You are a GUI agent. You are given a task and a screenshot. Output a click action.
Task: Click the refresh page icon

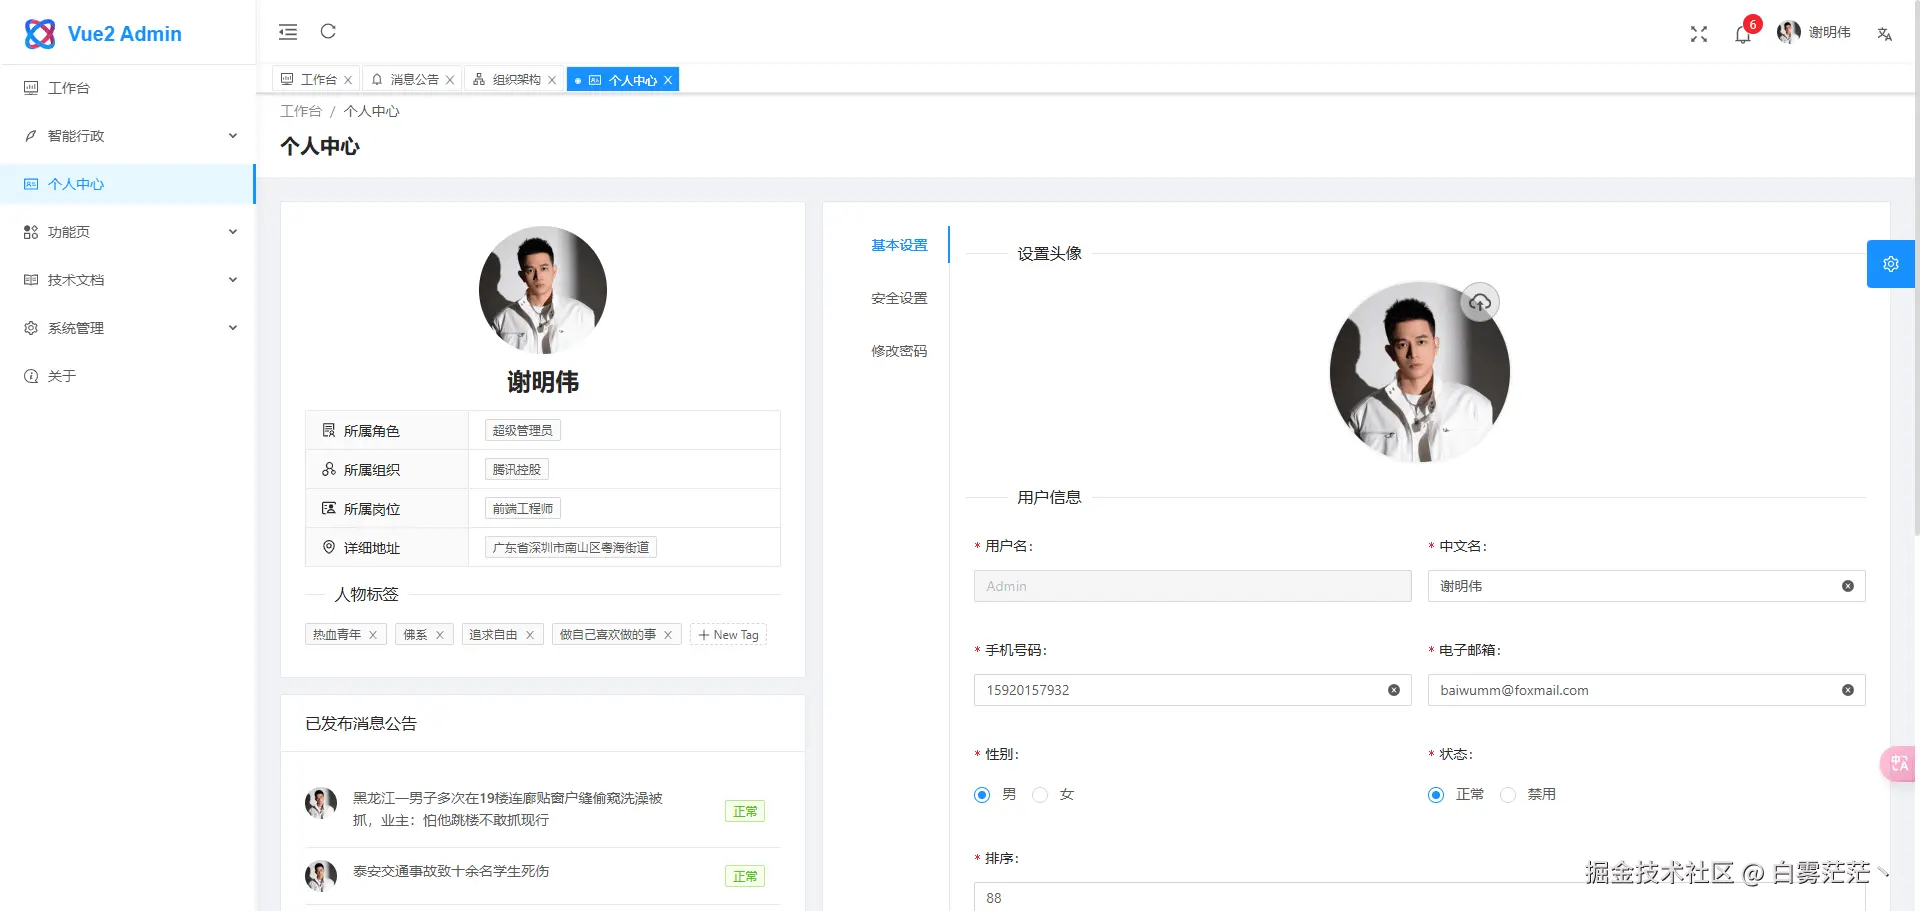point(328,31)
